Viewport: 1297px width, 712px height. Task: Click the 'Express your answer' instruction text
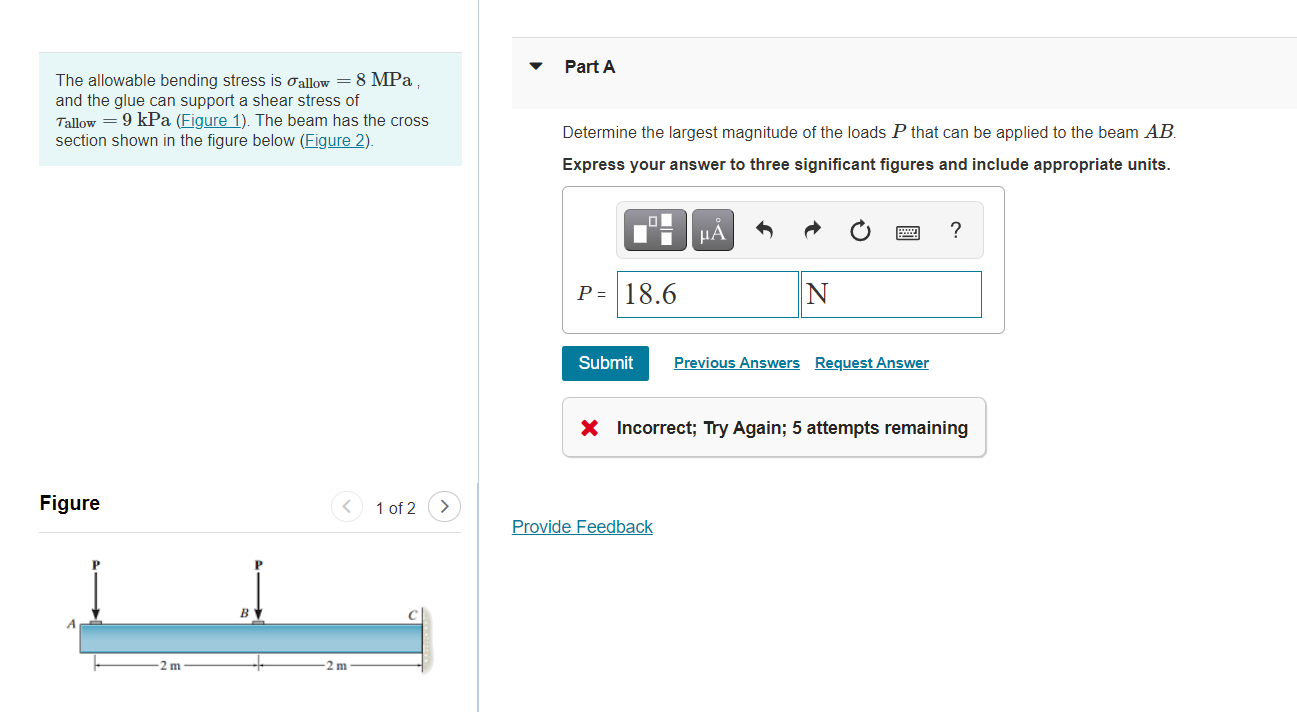click(866, 164)
